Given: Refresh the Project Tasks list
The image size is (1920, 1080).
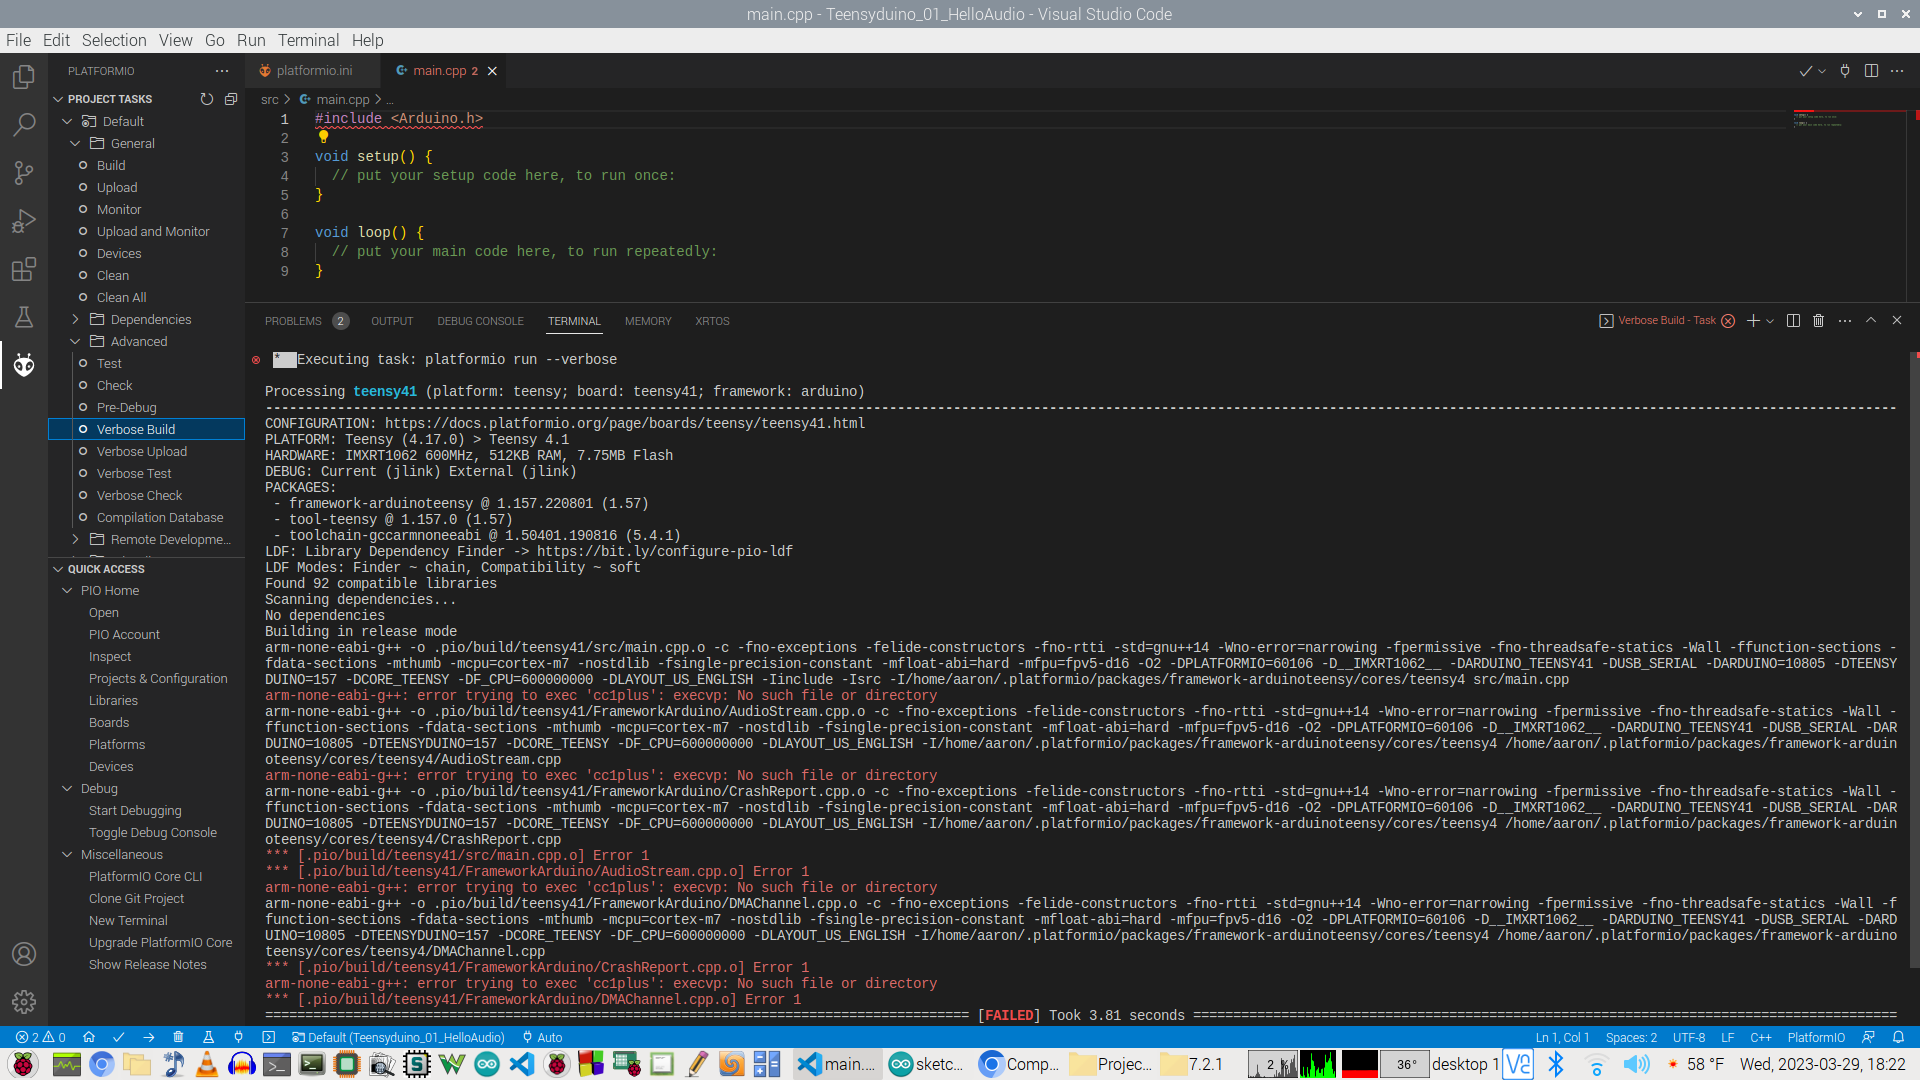Looking at the screenshot, I should (207, 99).
